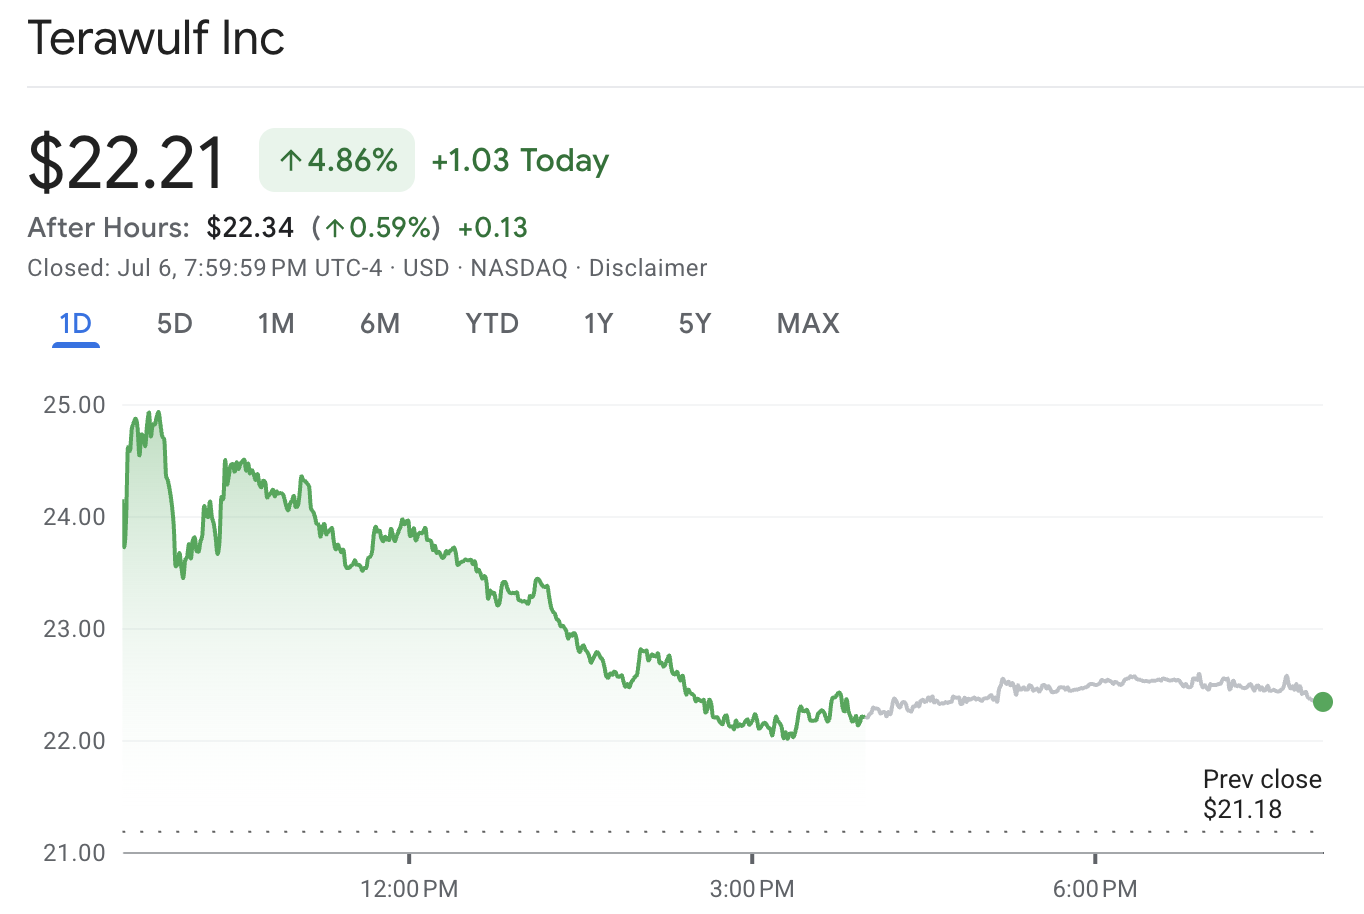Click the After Hours $22.34 price
This screenshot has width=1364, height=914.
(250, 228)
